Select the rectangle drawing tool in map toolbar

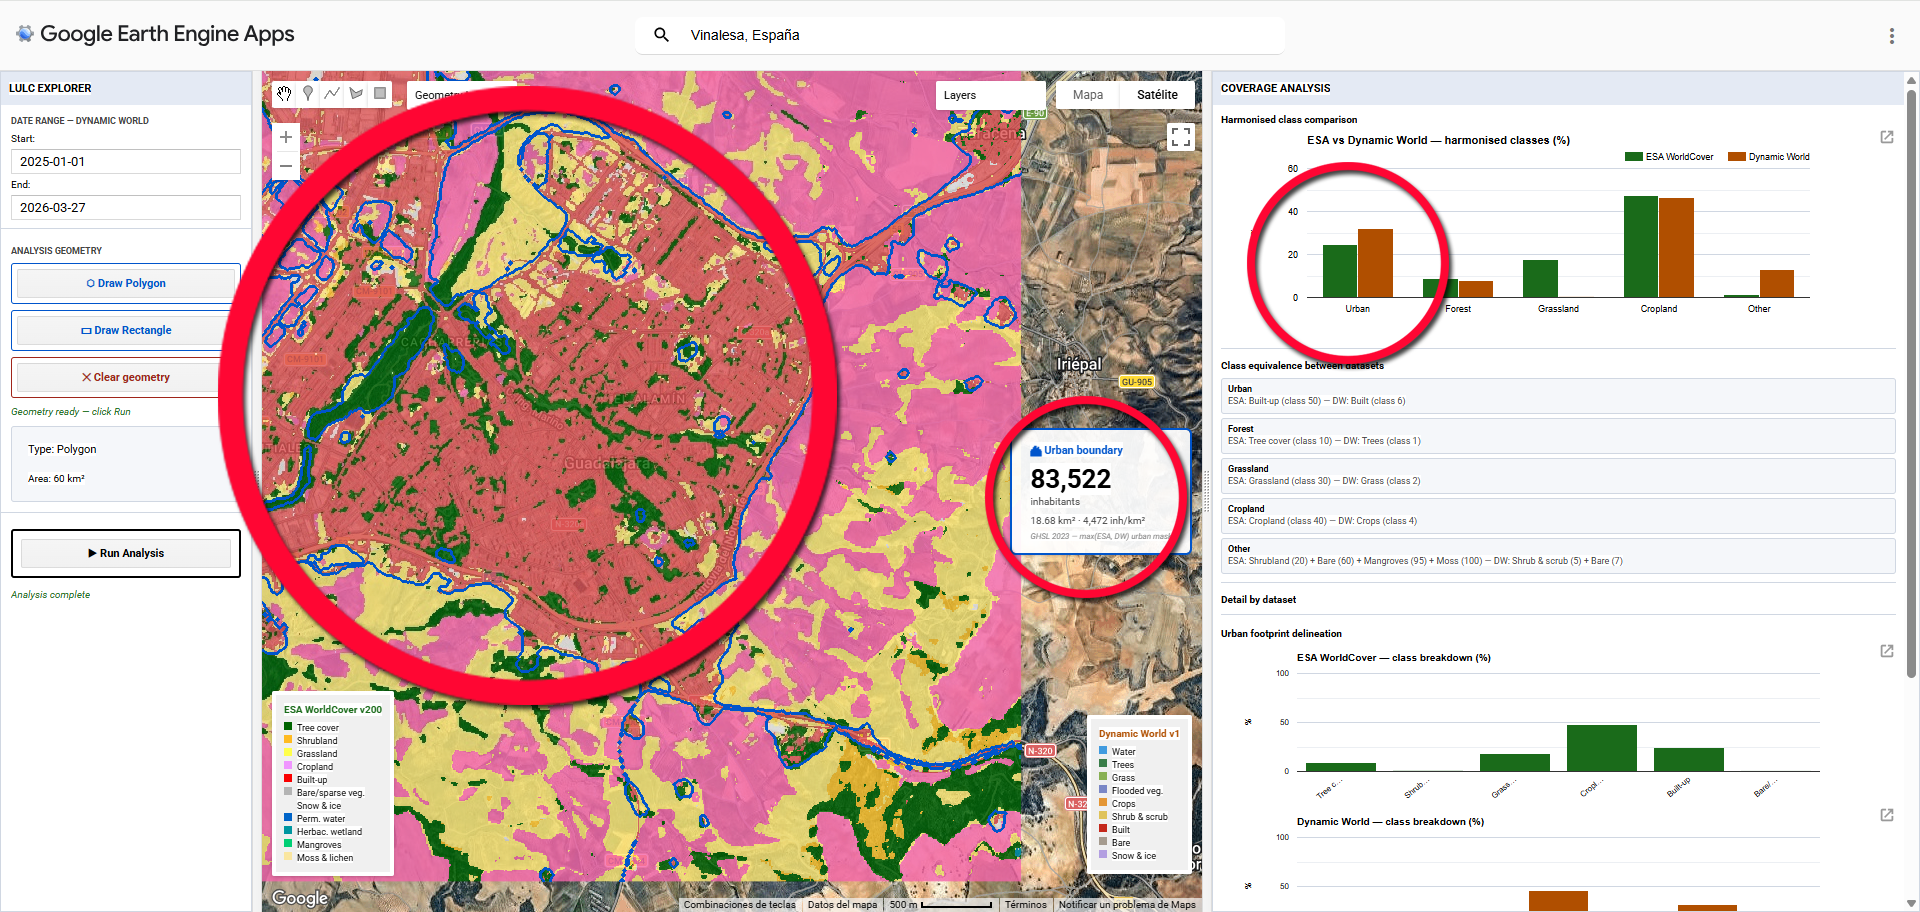click(x=380, y=94)
